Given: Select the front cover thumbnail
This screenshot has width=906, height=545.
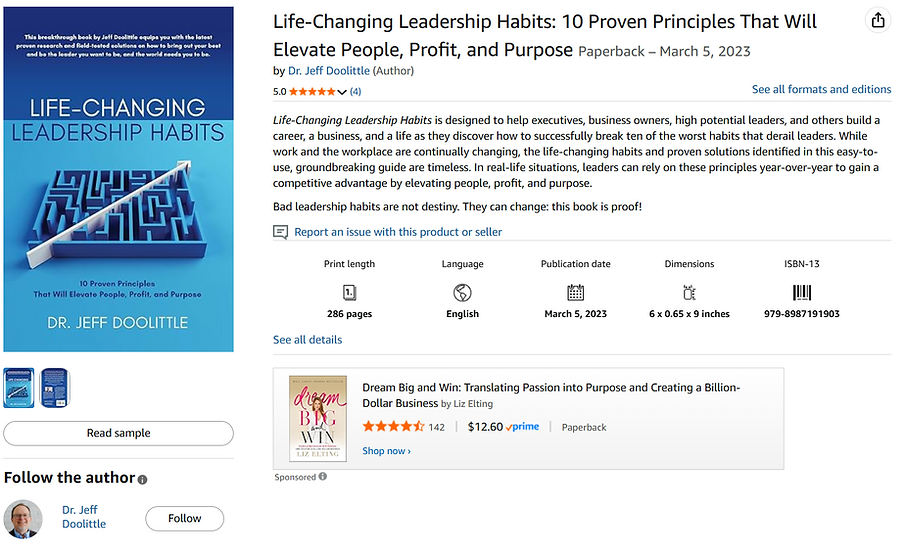Looking at the screenshot, I should click(19, 388).
